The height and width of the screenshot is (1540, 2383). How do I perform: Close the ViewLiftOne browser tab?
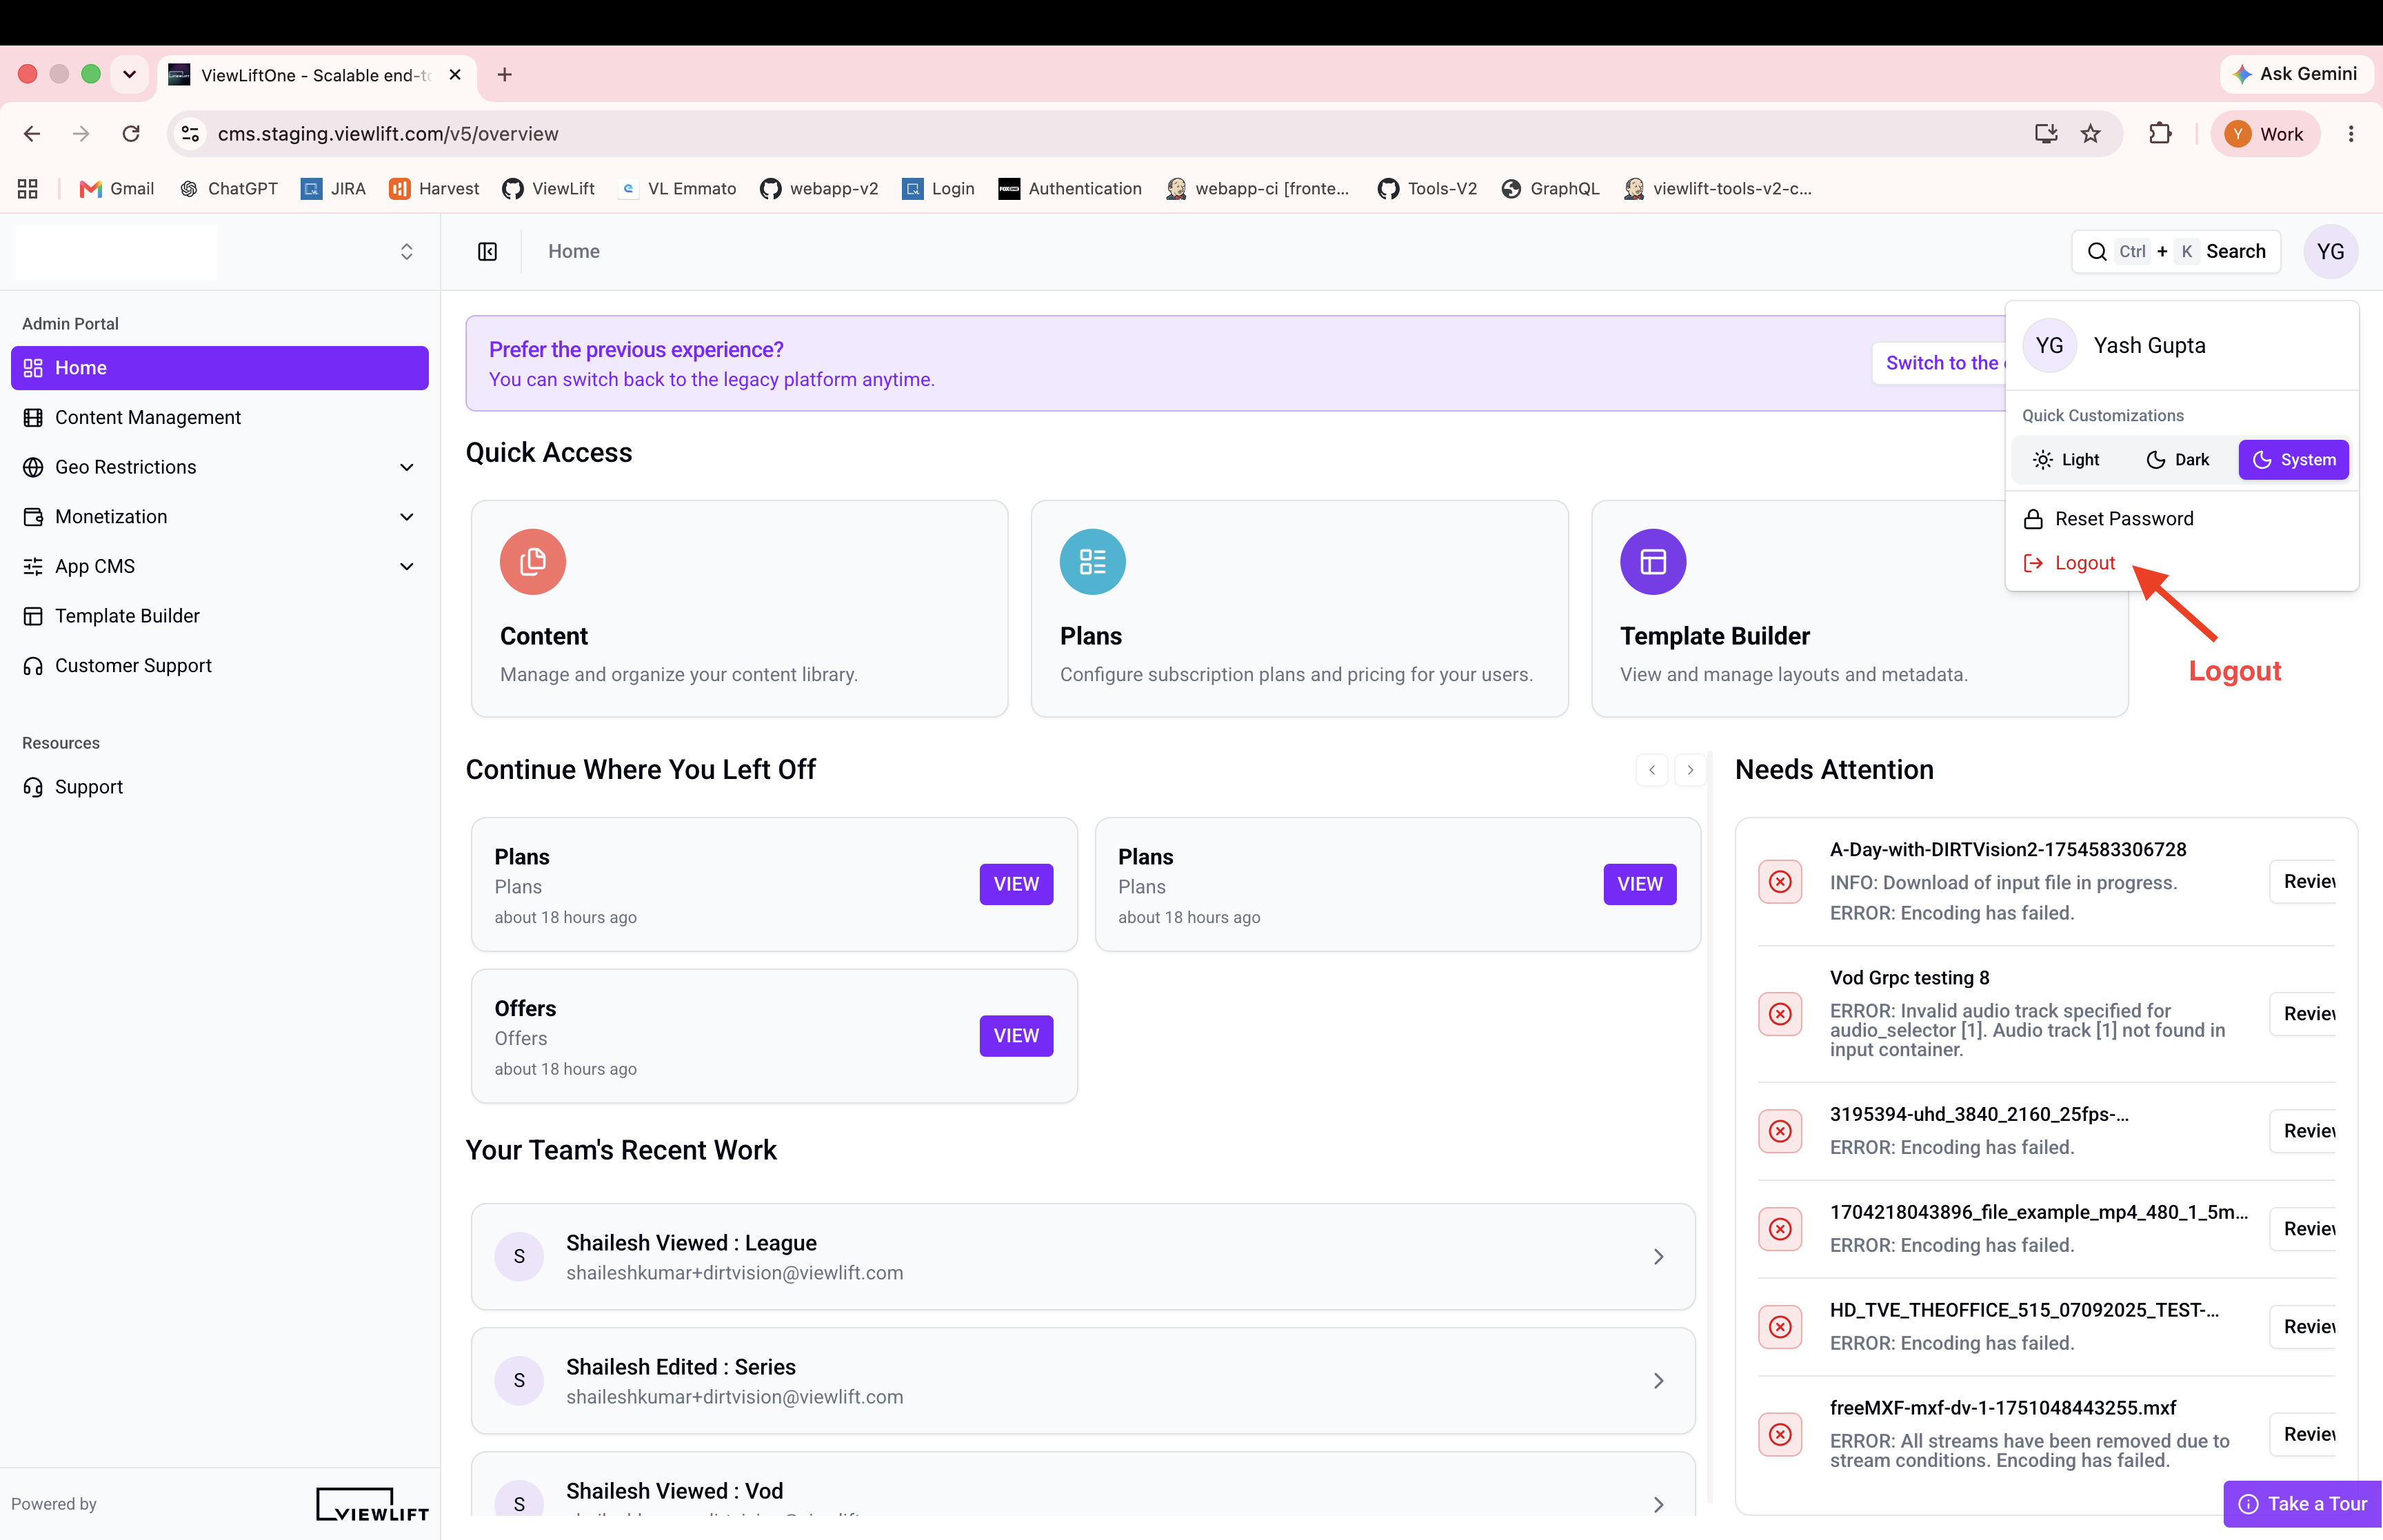click(x=455, y=75)
